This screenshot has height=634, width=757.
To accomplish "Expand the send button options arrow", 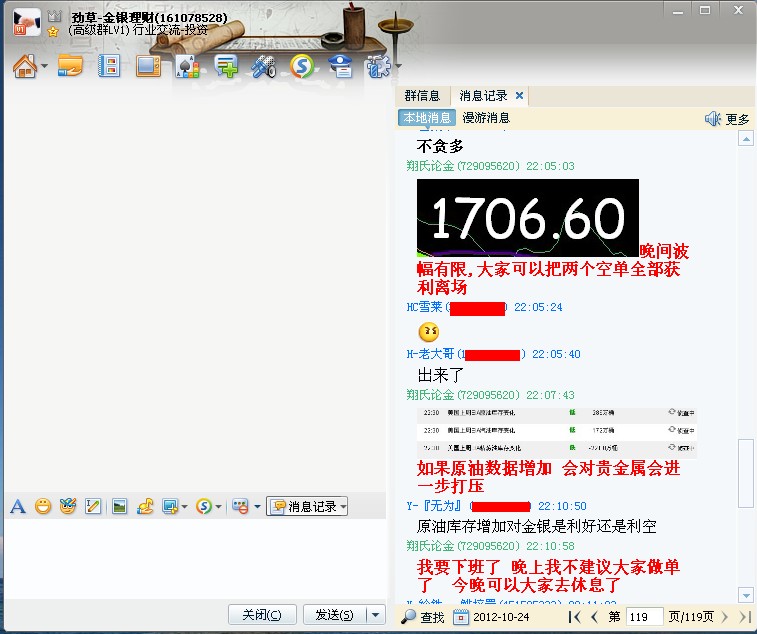I will 376,615.
